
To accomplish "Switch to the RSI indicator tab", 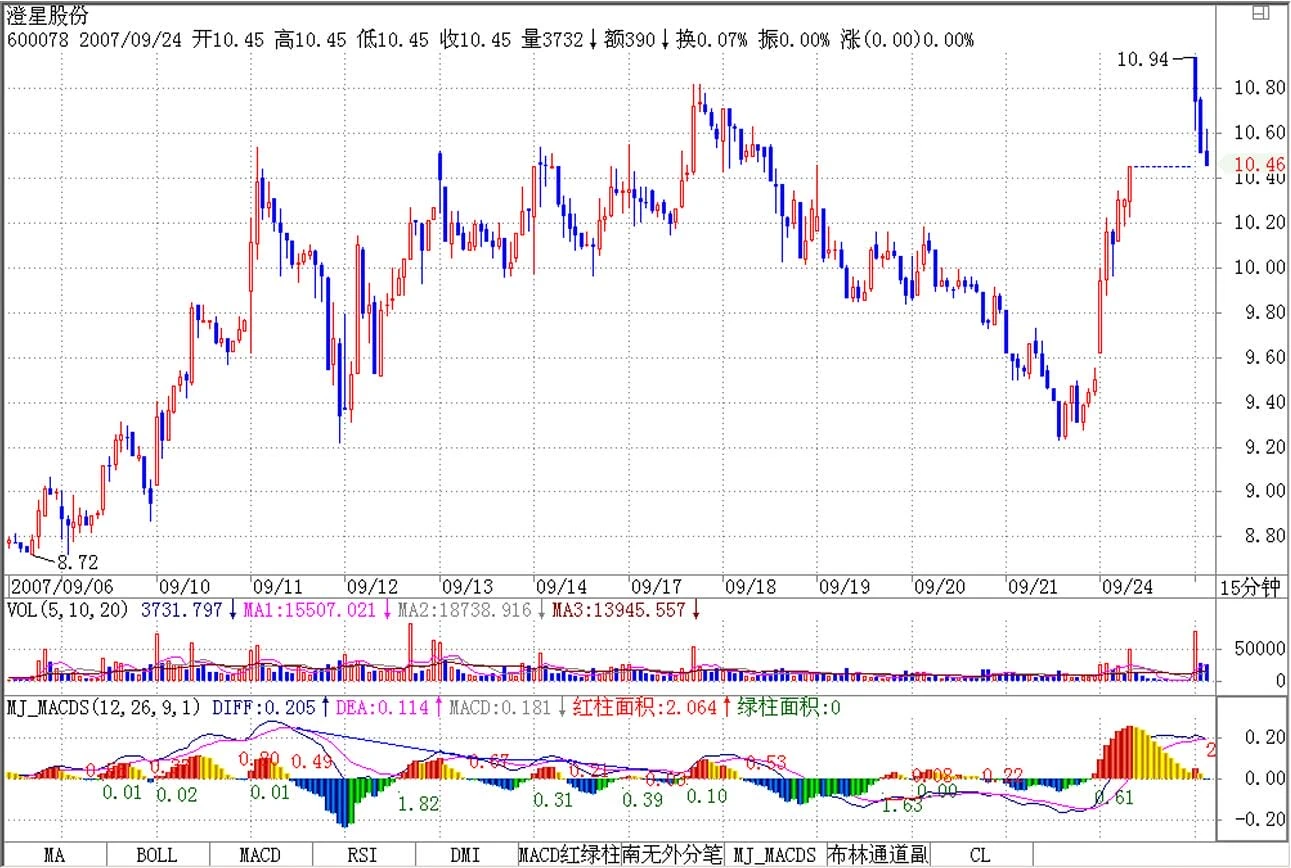I will coord(362,856).
